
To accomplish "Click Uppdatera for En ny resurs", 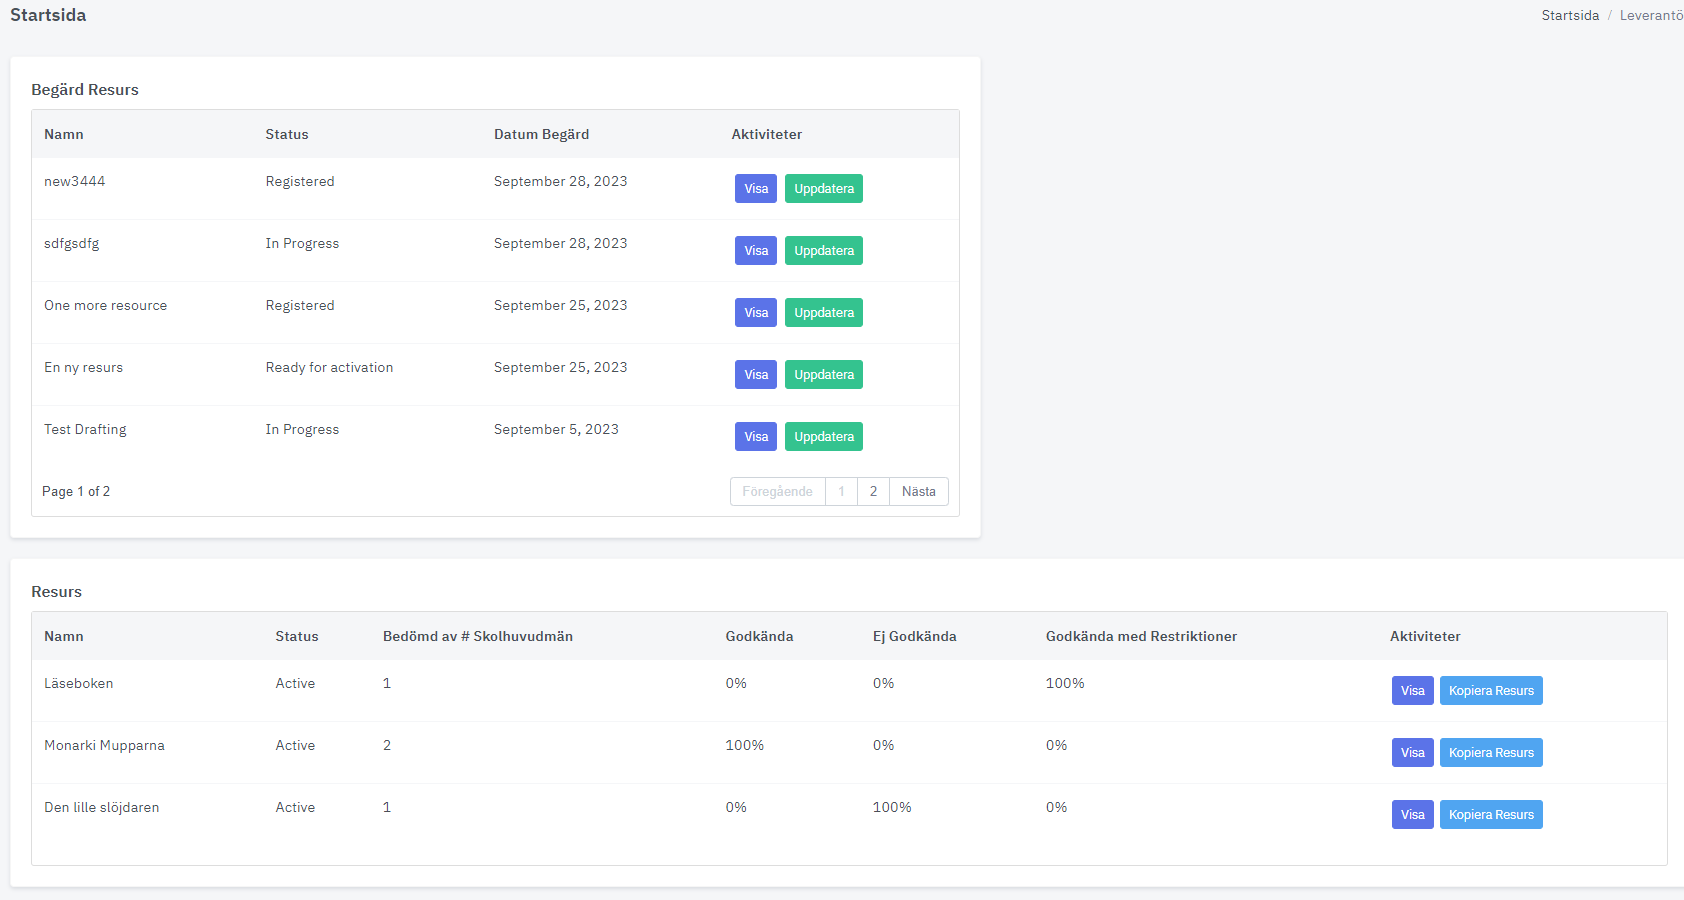I will 824,375.
